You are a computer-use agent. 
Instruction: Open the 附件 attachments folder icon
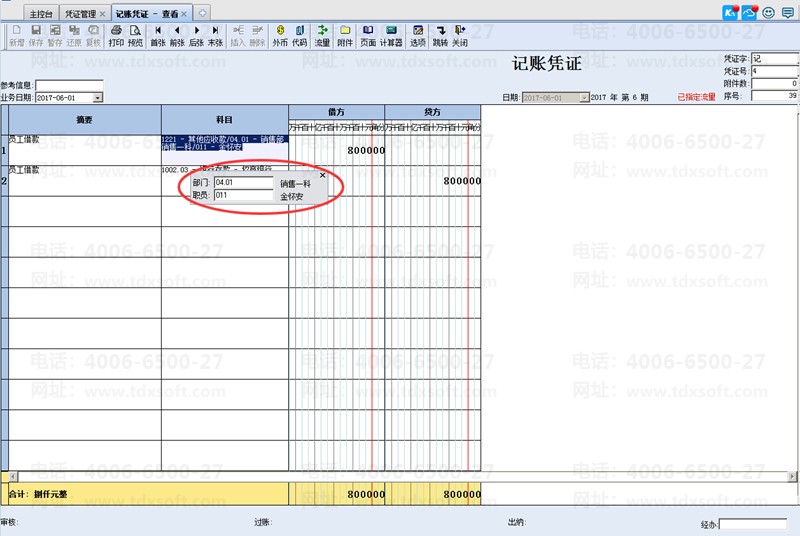tap(345, 36)
